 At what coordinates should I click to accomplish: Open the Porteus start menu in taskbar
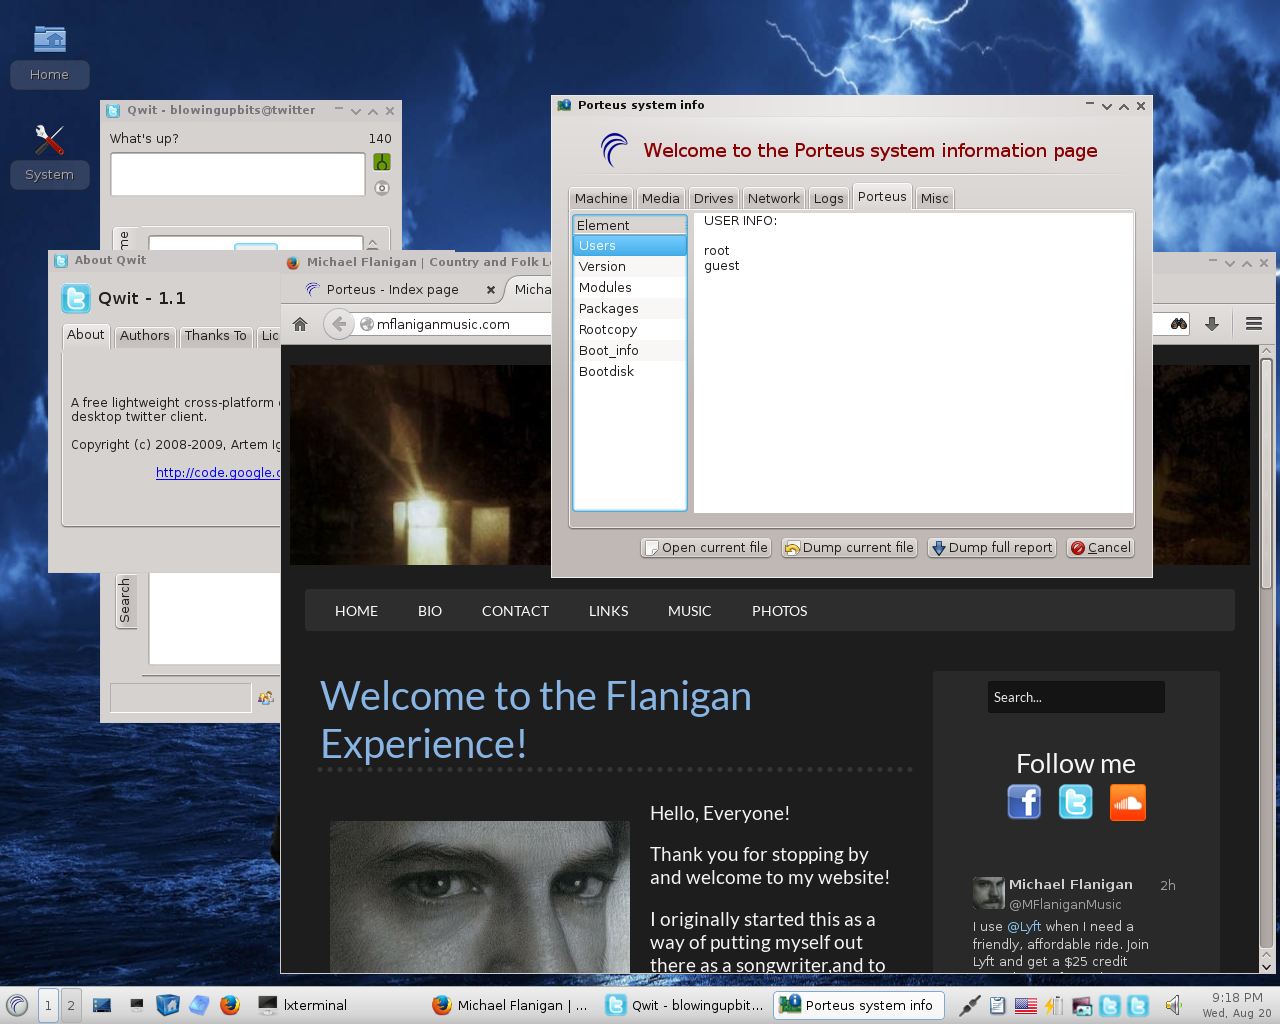(17, 1005)
